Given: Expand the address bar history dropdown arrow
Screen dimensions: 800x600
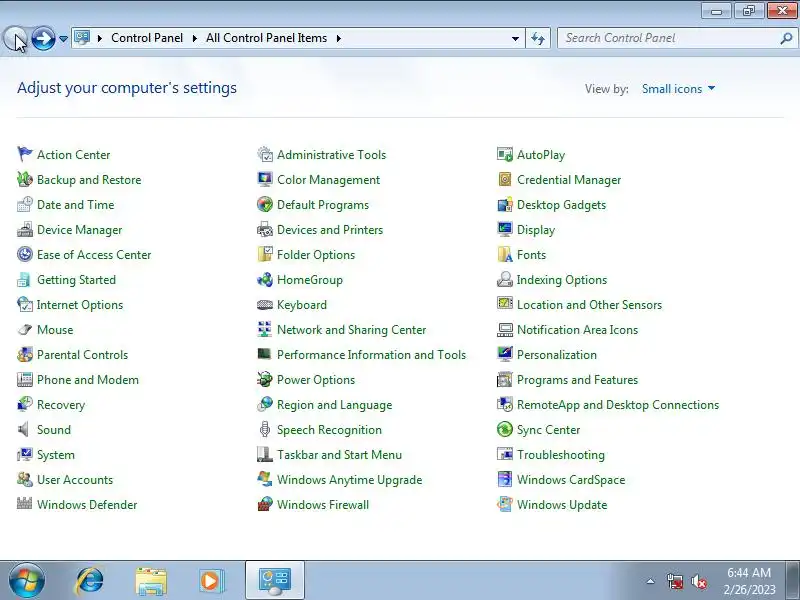Looking at the screenshot, I should (515, 38).
